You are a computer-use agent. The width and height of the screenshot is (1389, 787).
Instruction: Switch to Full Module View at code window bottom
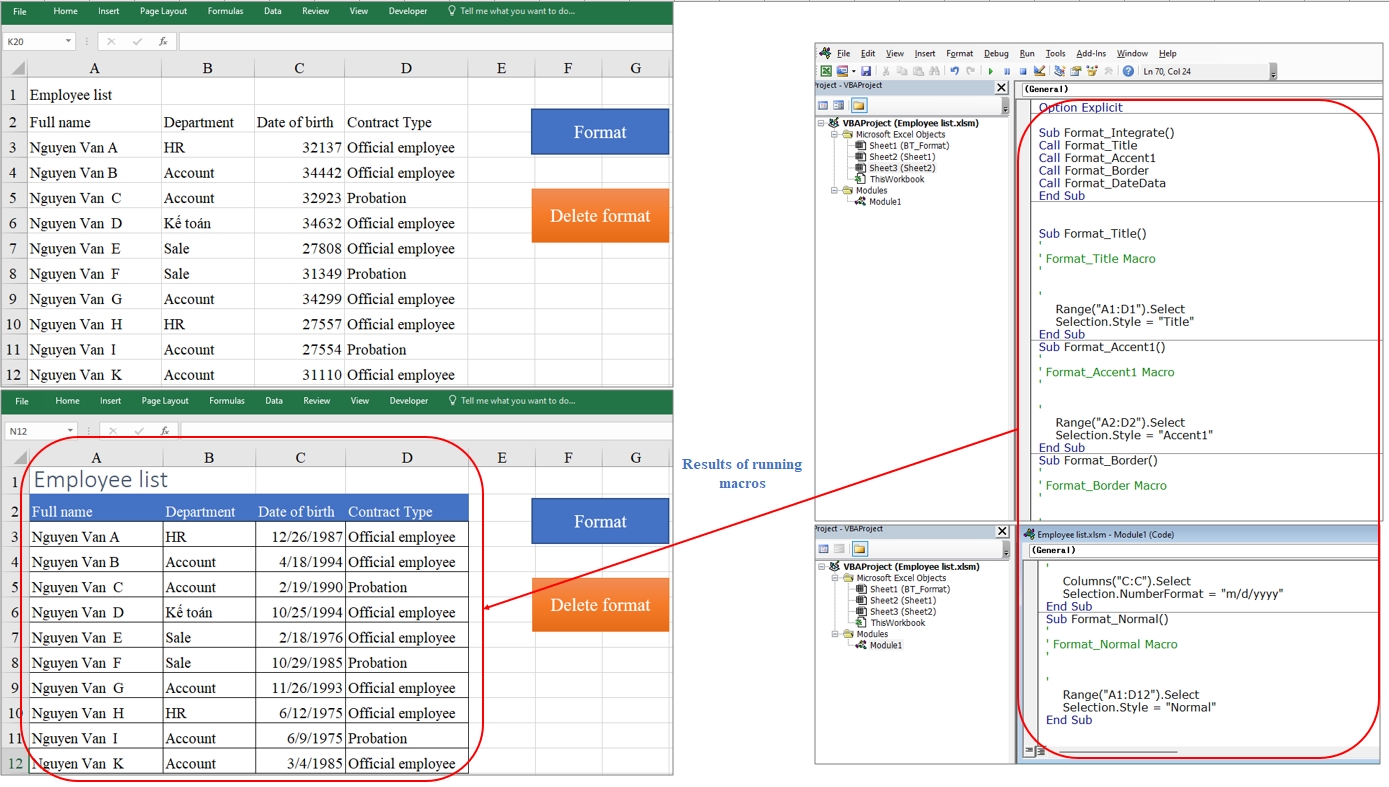pos(1040,751)
